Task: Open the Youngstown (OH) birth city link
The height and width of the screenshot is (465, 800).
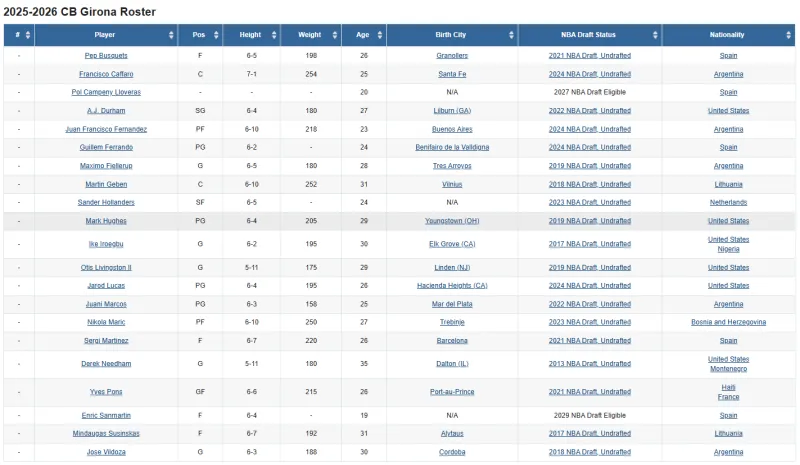Action: [x=452, y=221]
